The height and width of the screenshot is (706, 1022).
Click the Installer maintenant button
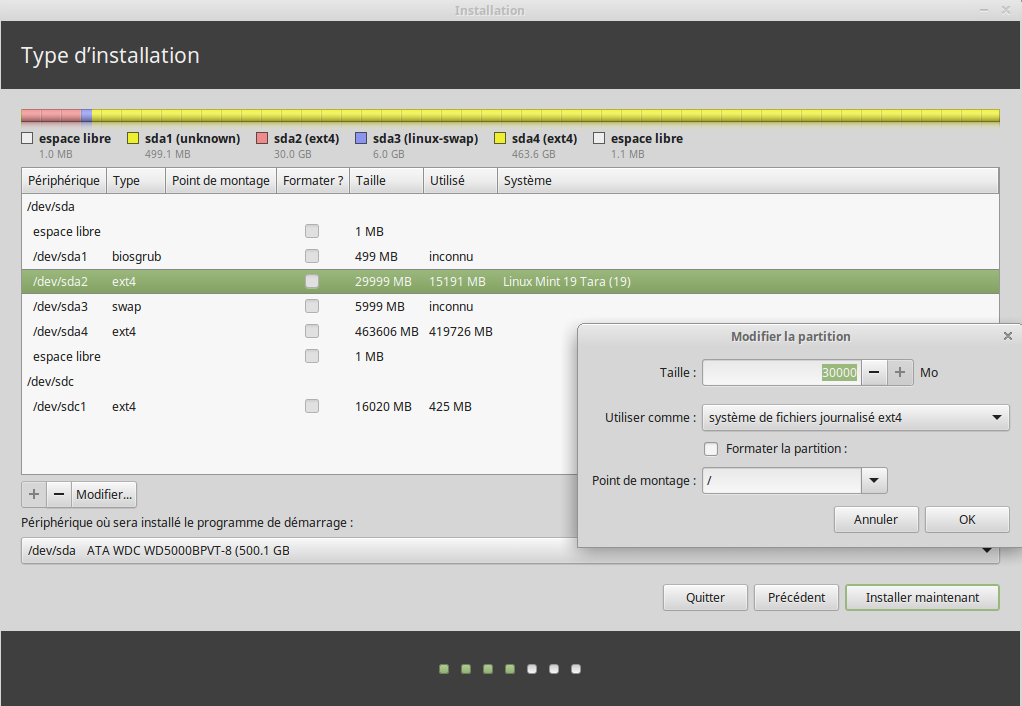coord(922,597)
